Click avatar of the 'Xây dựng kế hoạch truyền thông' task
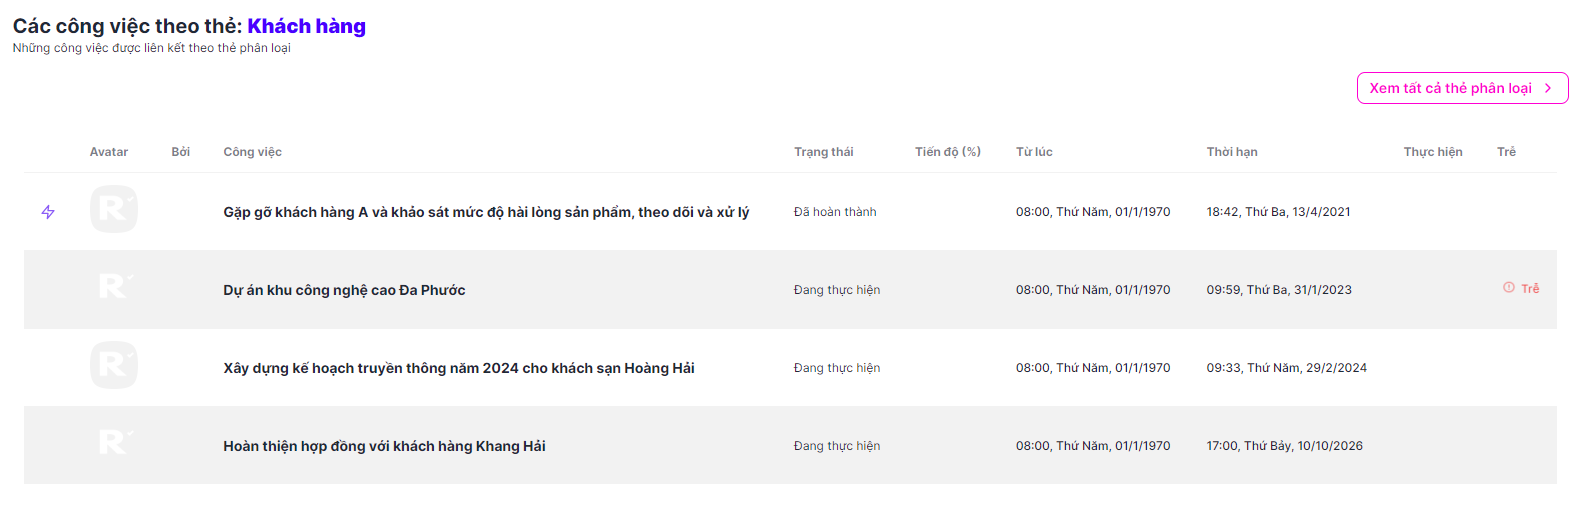This screenshot has width=1575, height=507. click(114, 365)
